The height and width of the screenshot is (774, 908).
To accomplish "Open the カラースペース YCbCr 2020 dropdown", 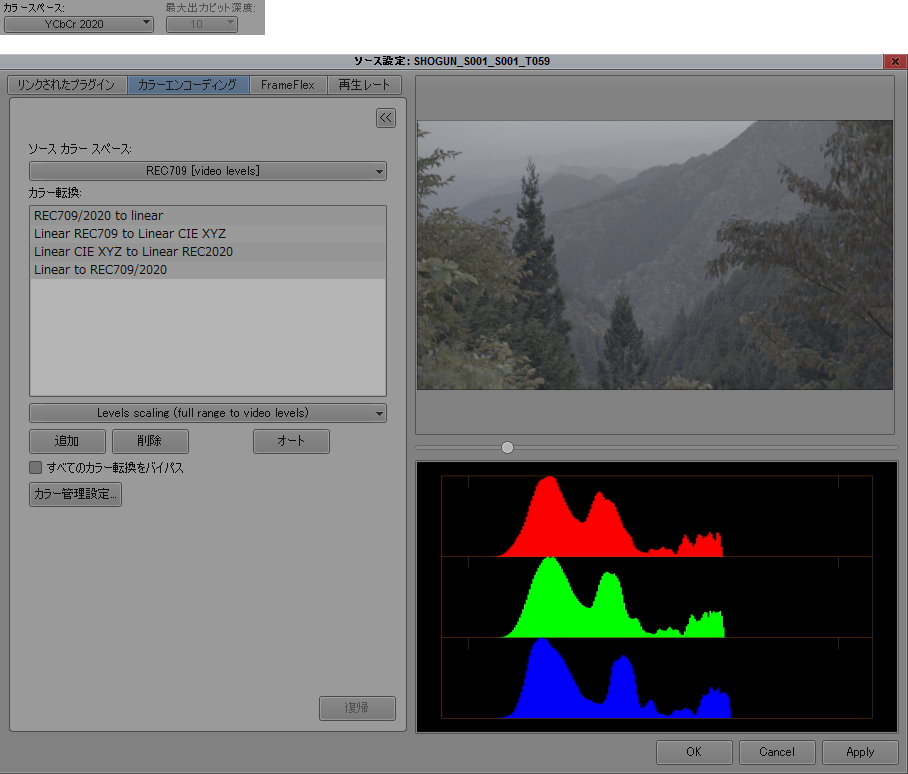I will point(79,24).
